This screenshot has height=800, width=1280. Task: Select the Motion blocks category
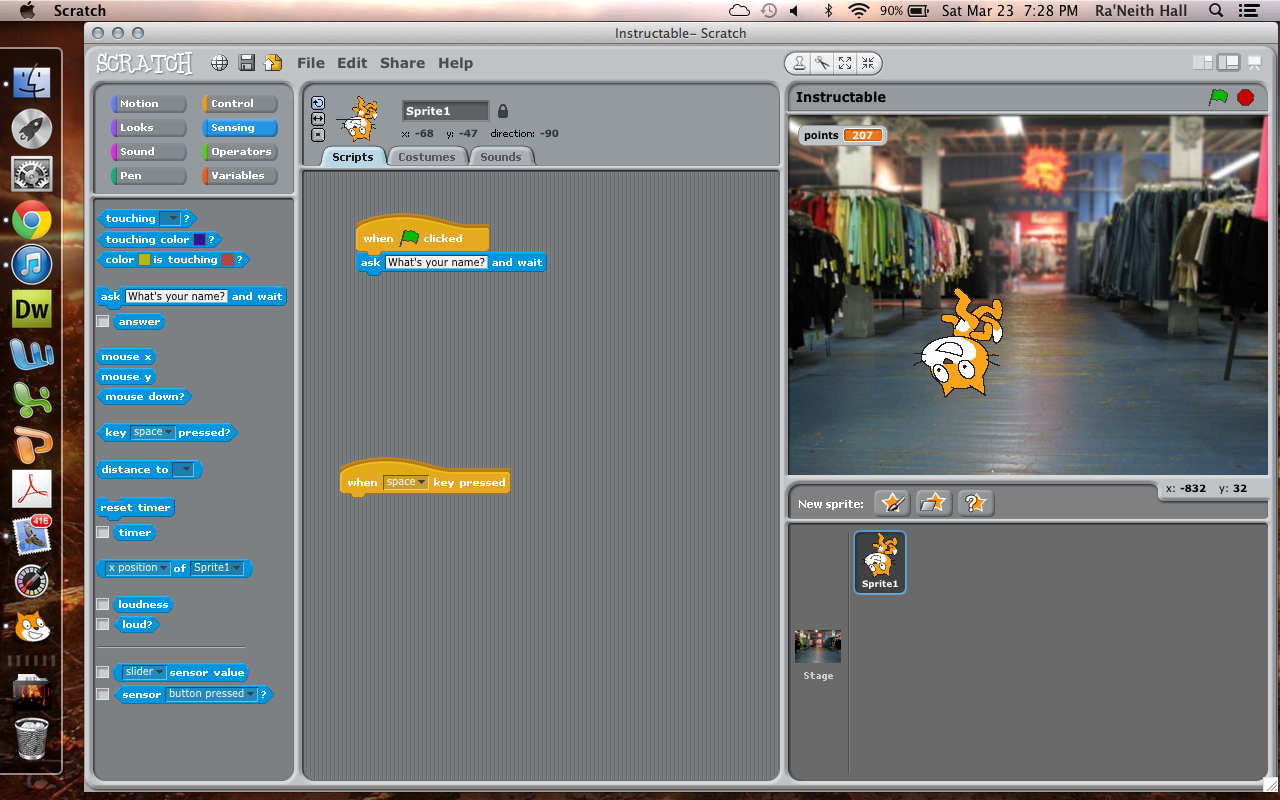(x=149, y=104)
